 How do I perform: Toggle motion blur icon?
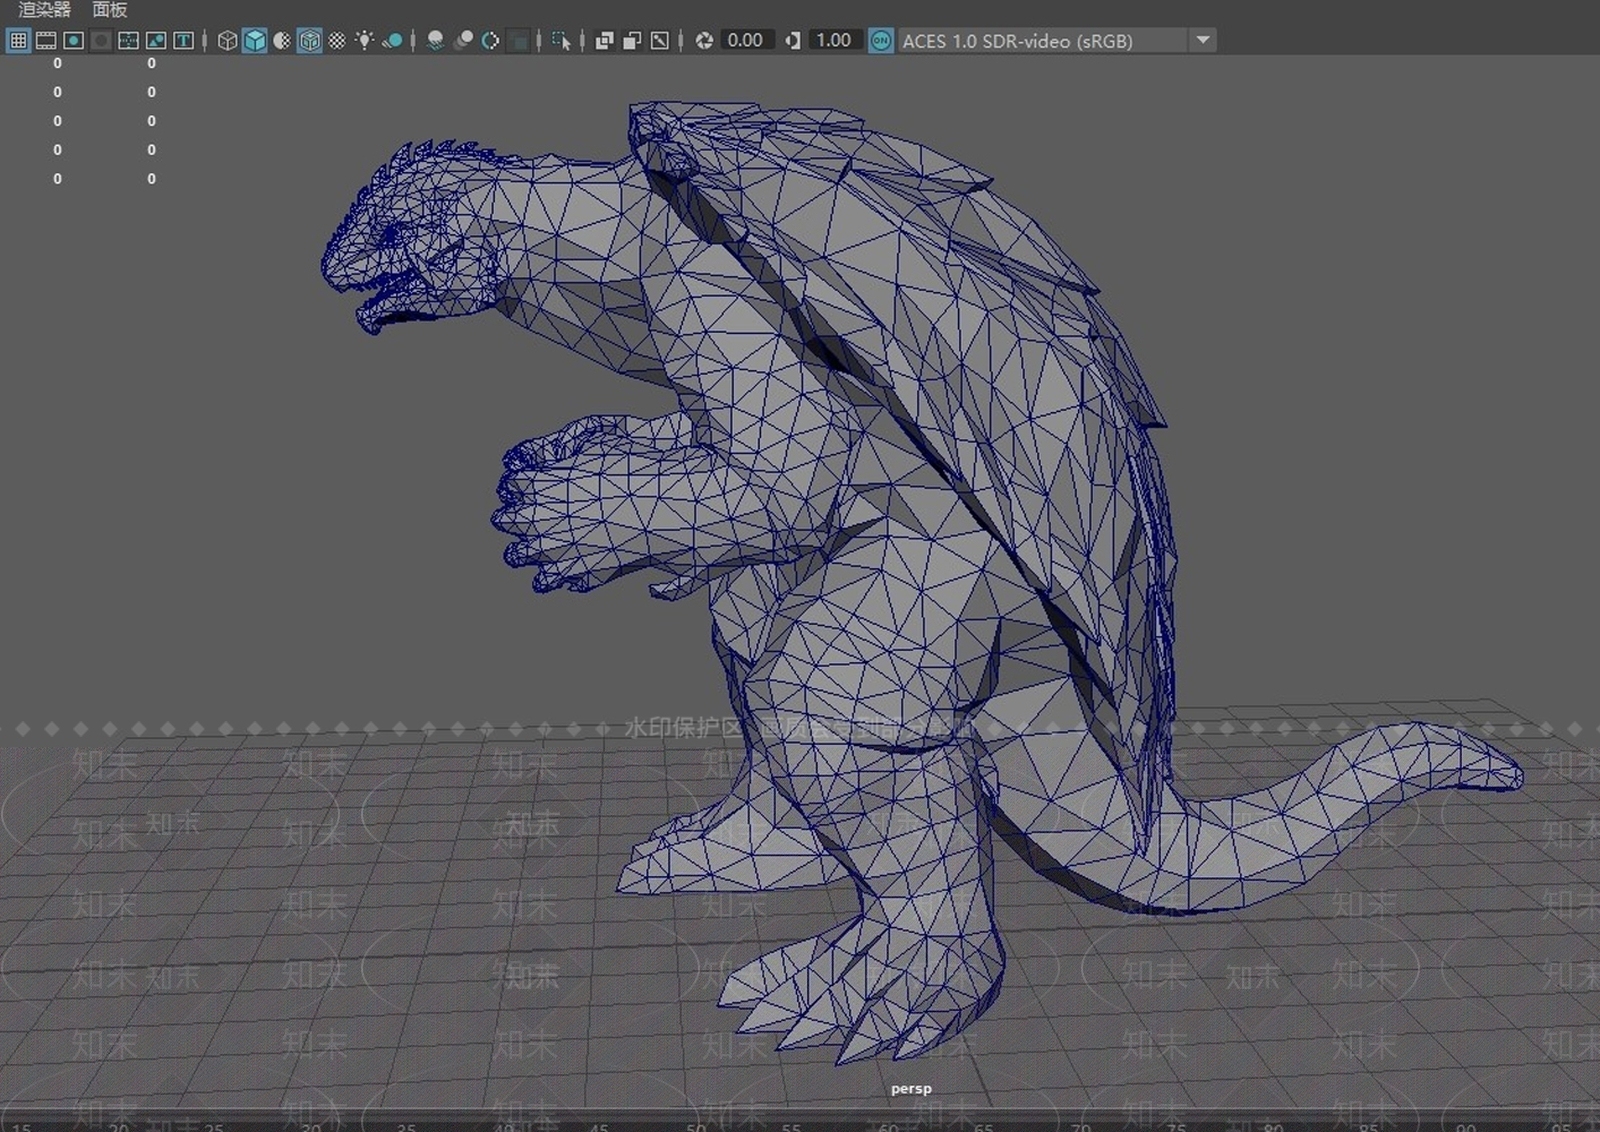point(463,41)
